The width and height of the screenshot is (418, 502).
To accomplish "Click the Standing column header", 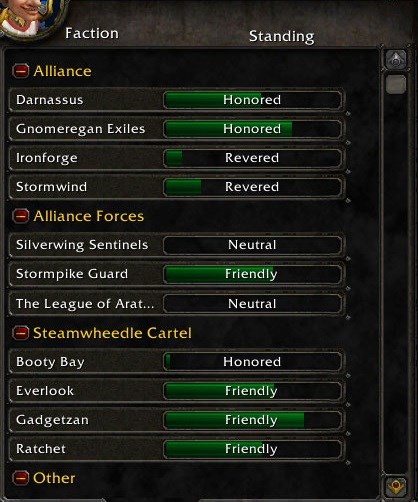I will [282, 36].
